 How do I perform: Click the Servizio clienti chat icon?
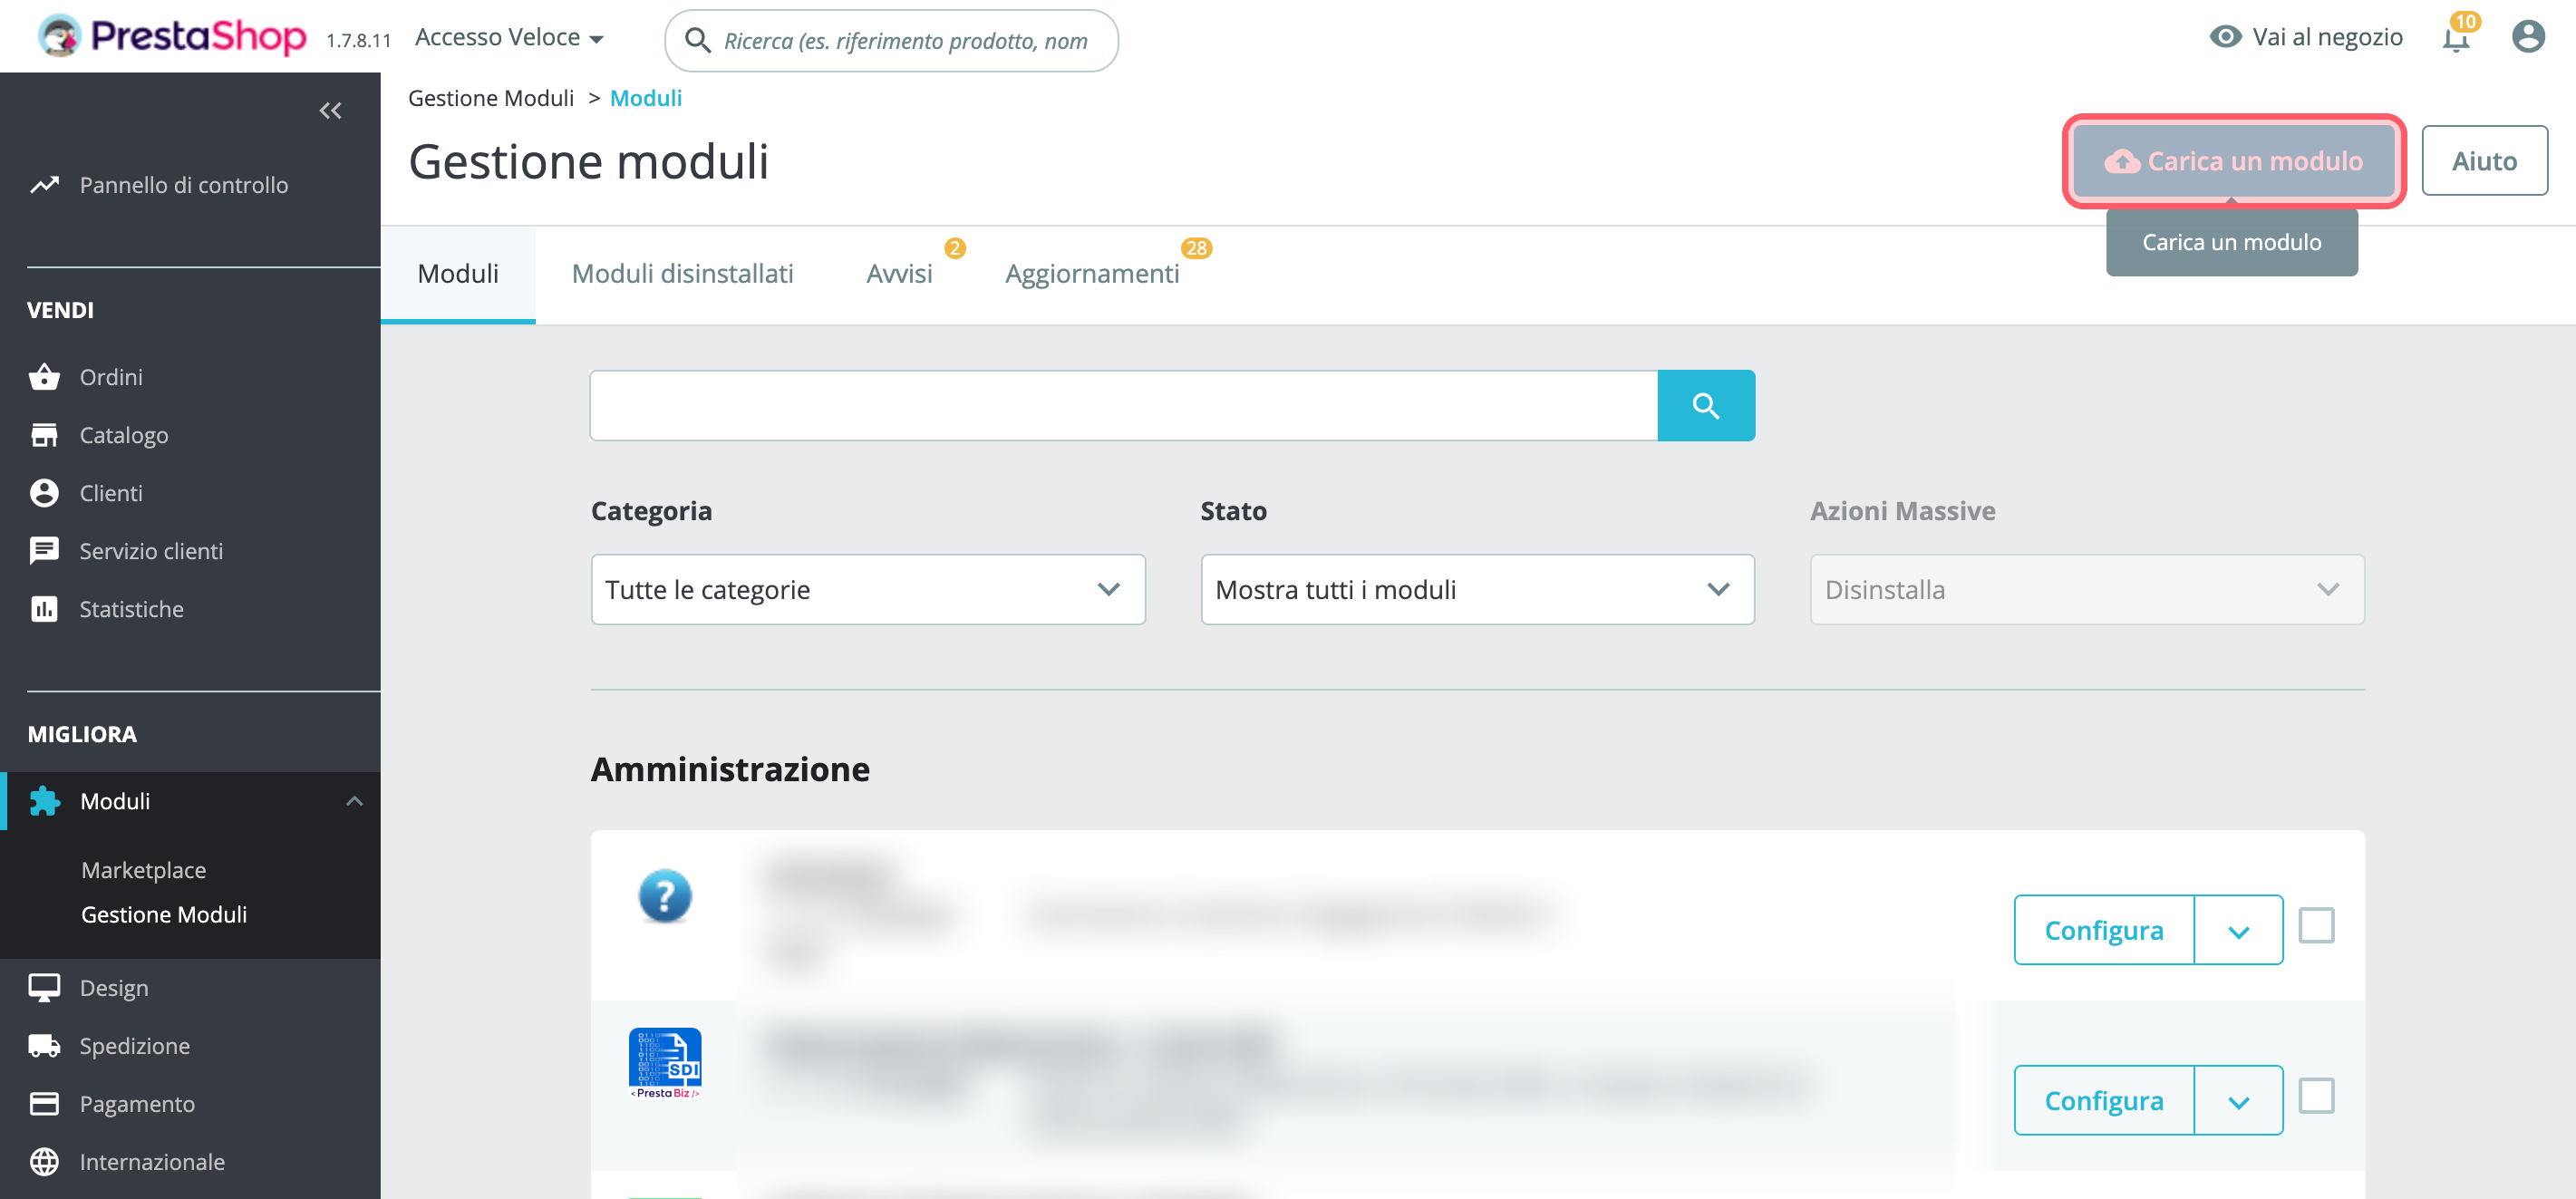point(44,551)
